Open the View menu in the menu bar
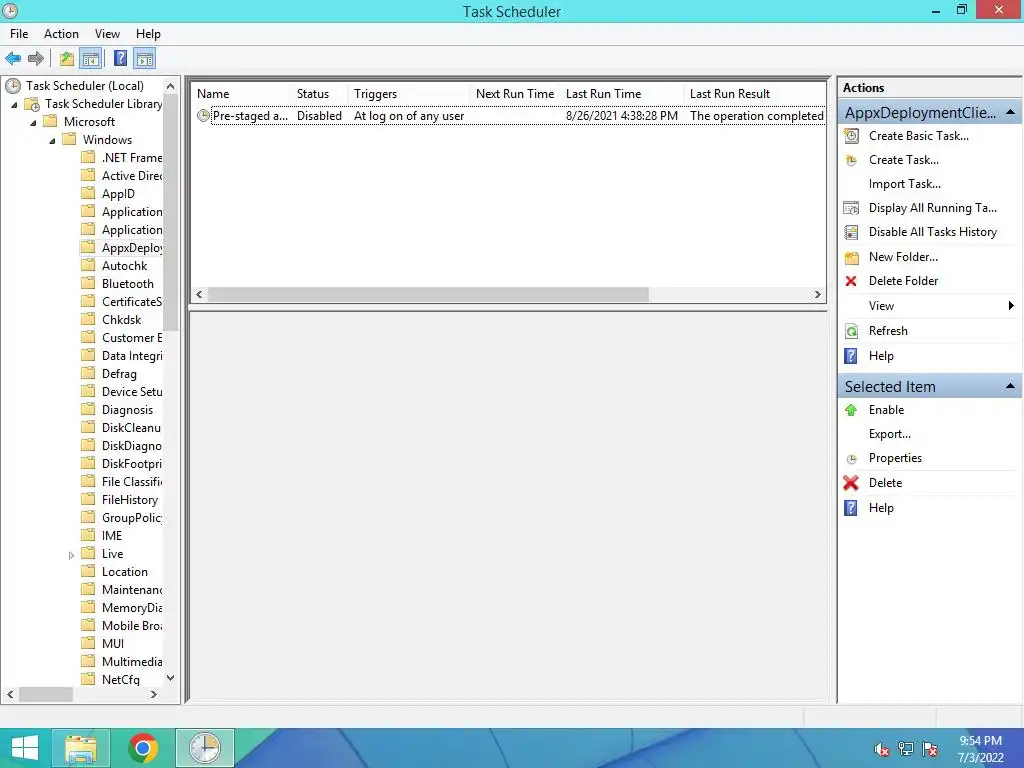 tap(107, 34)
